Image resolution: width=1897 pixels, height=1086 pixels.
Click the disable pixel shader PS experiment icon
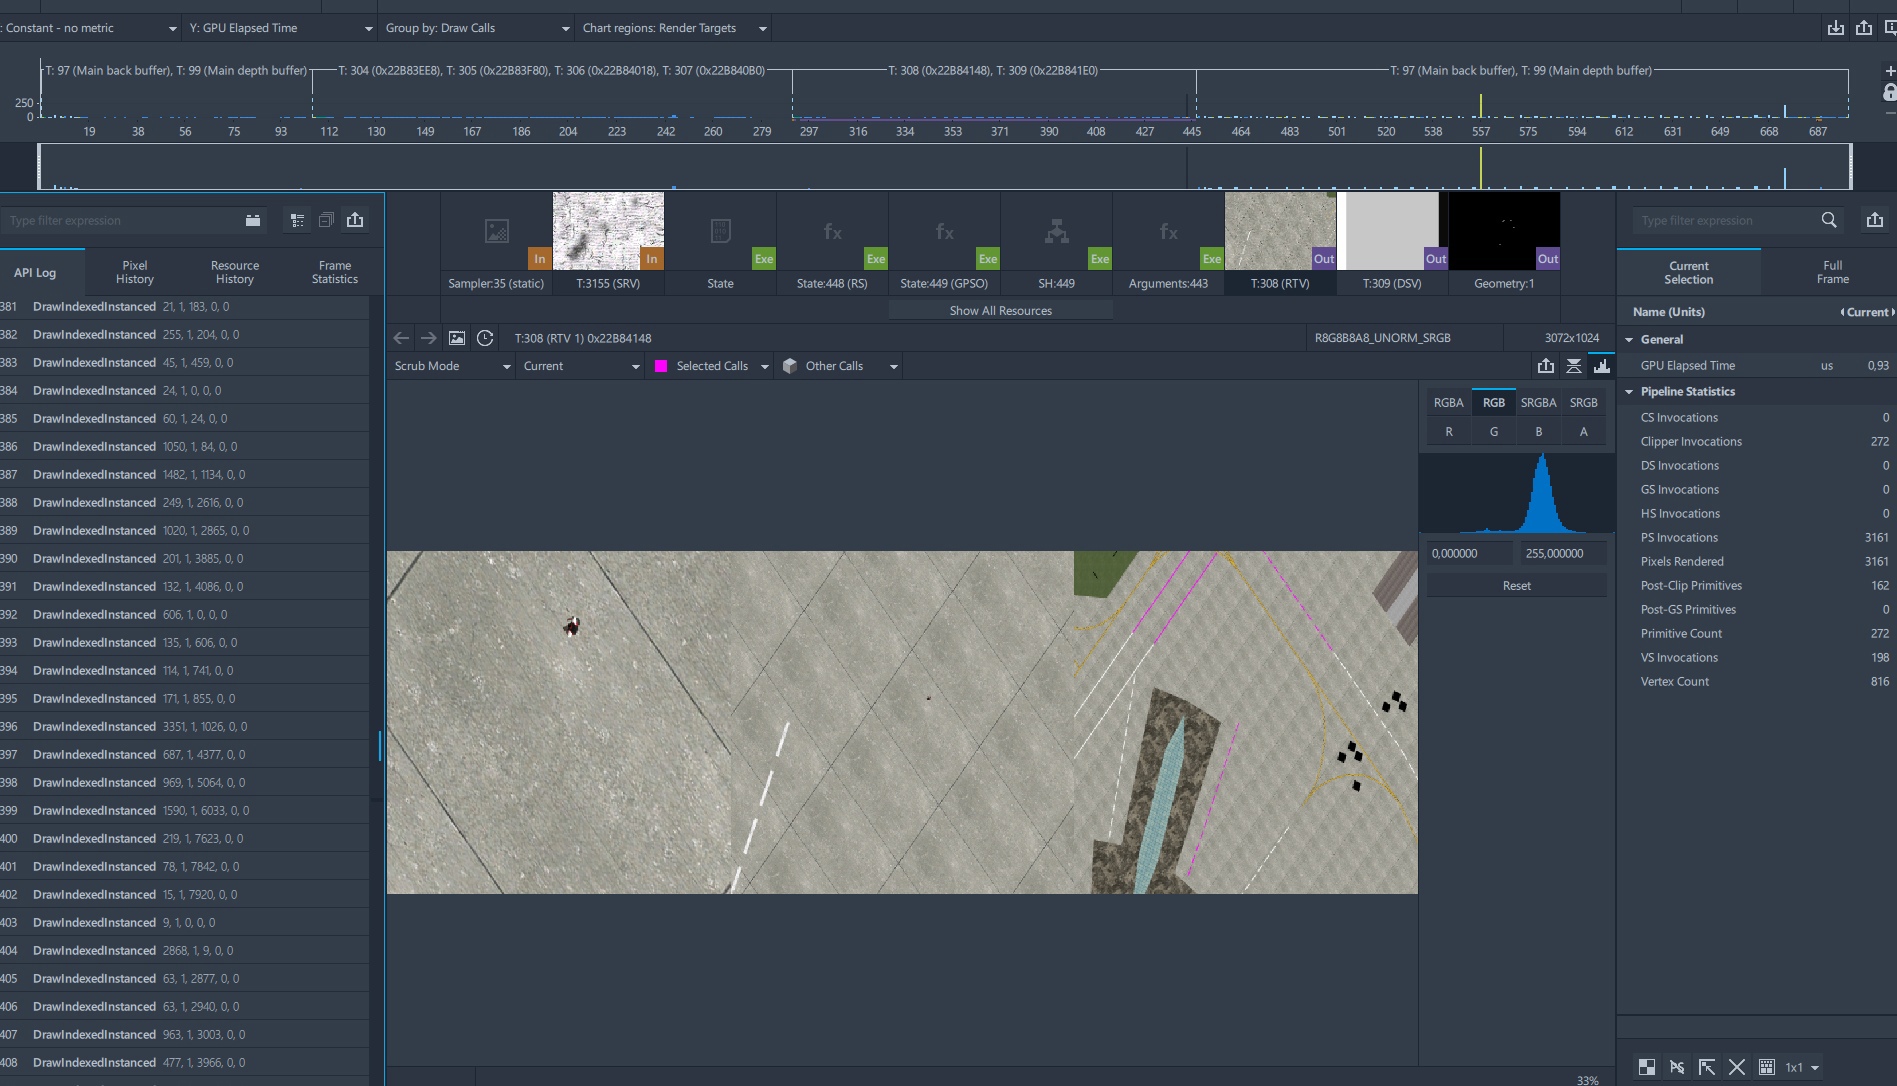pos(1677,1067)
